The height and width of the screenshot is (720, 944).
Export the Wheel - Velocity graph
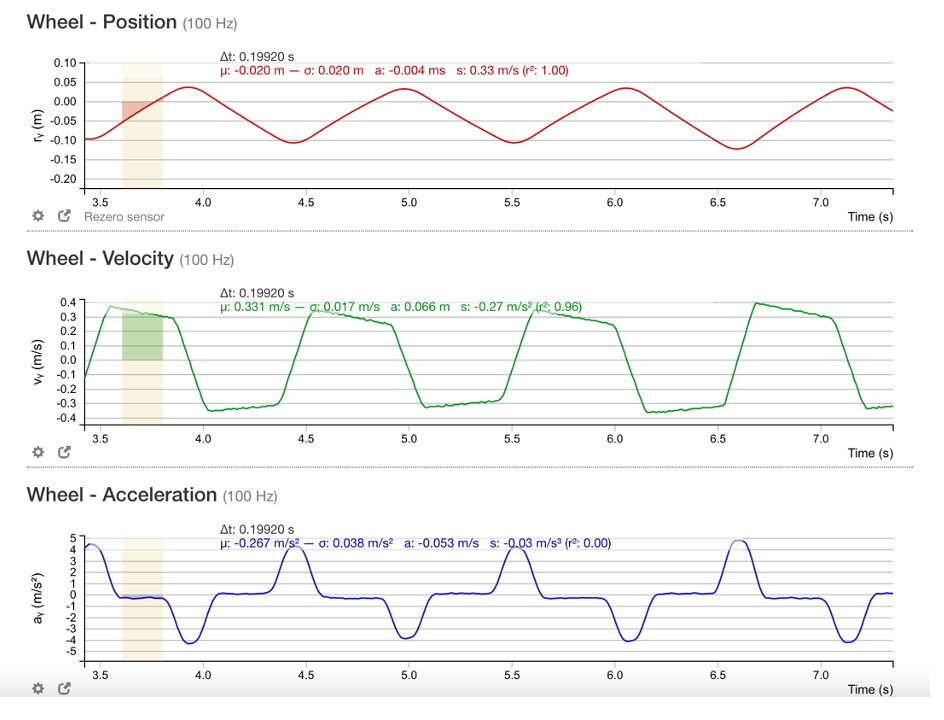(64, 452)
